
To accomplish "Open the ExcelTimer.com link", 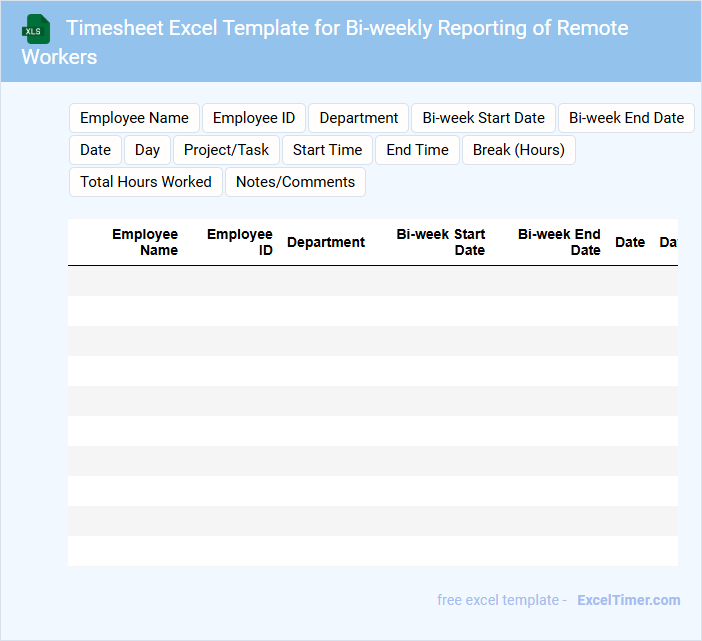I will click(x=629, y=600).
